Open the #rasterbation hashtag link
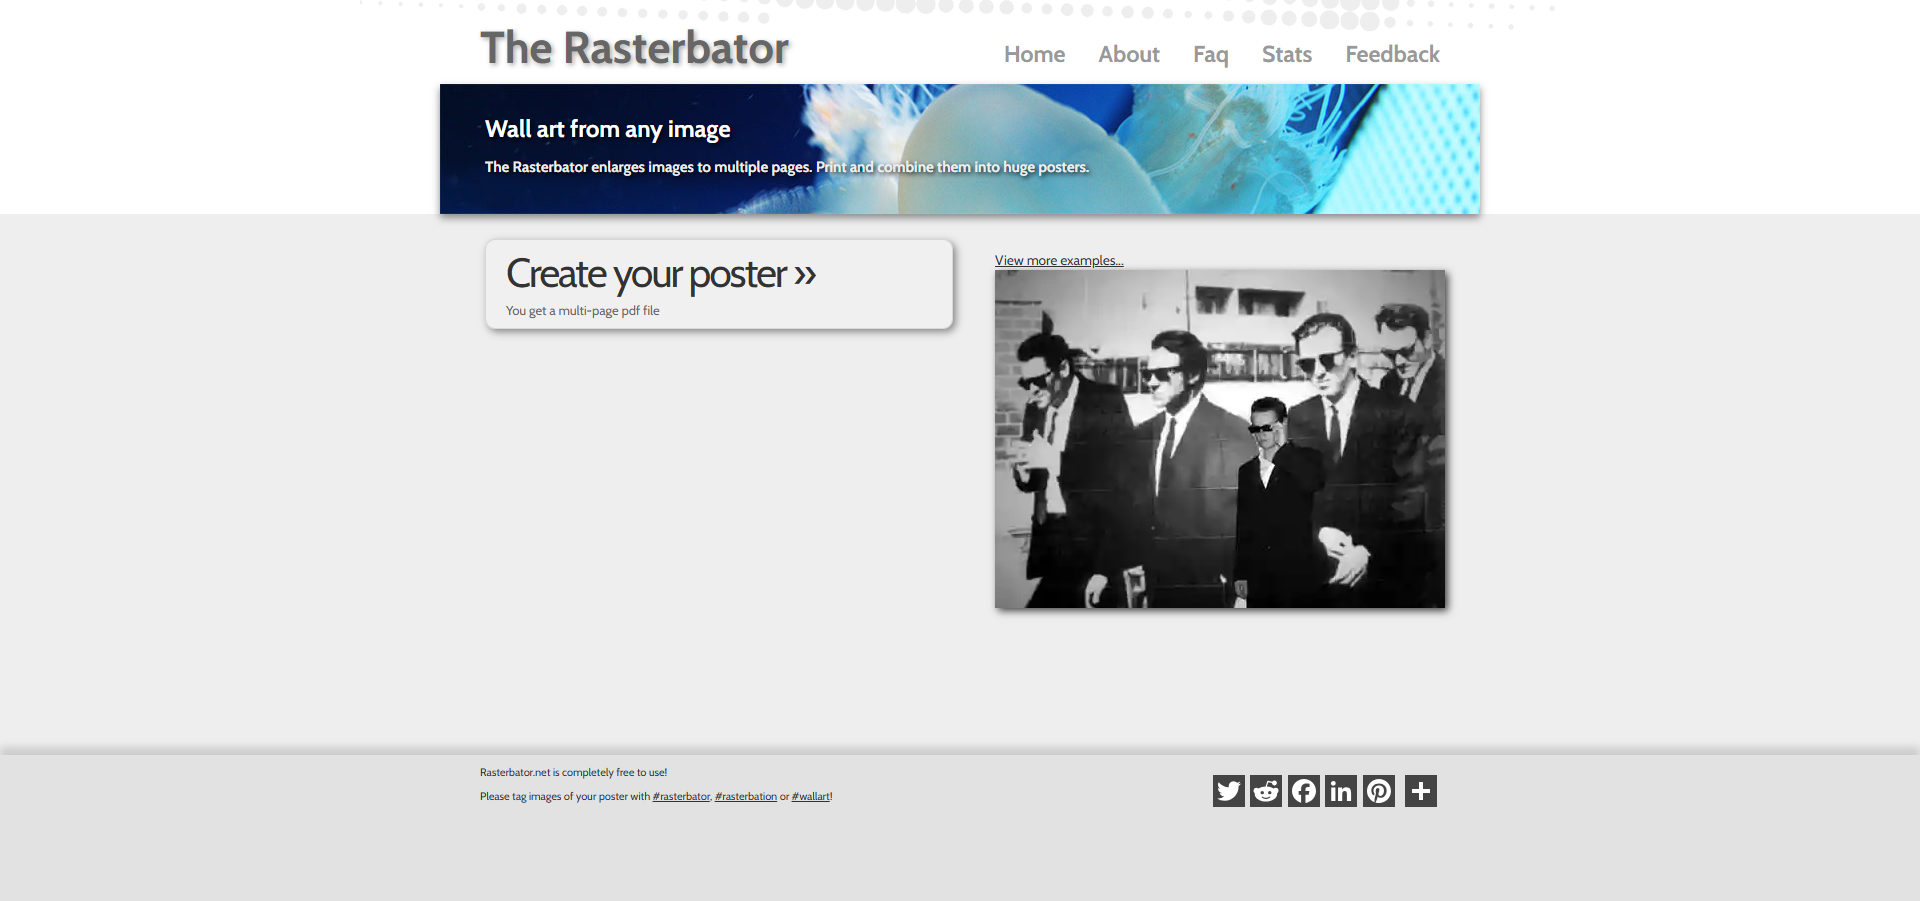This screenshot has width=1920, height=901. click(745, 797)
